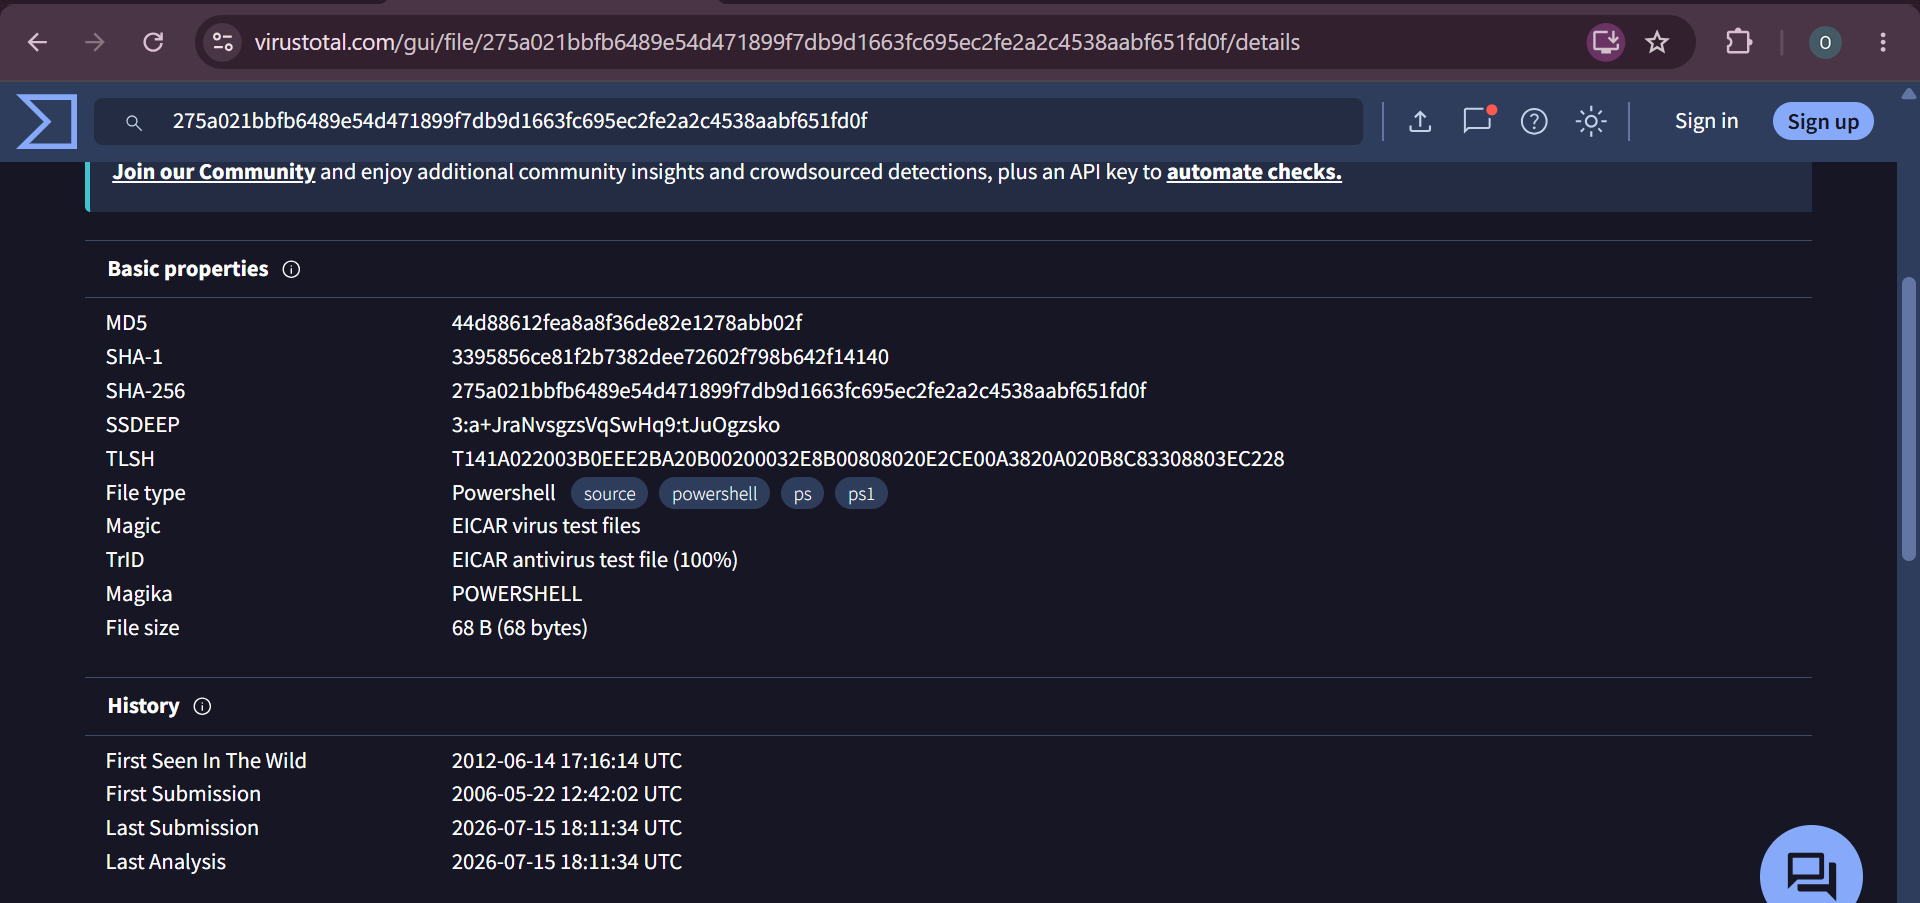Click the File type label
The height and width of the screenshot is (903, 1920).
click(145, 493)
